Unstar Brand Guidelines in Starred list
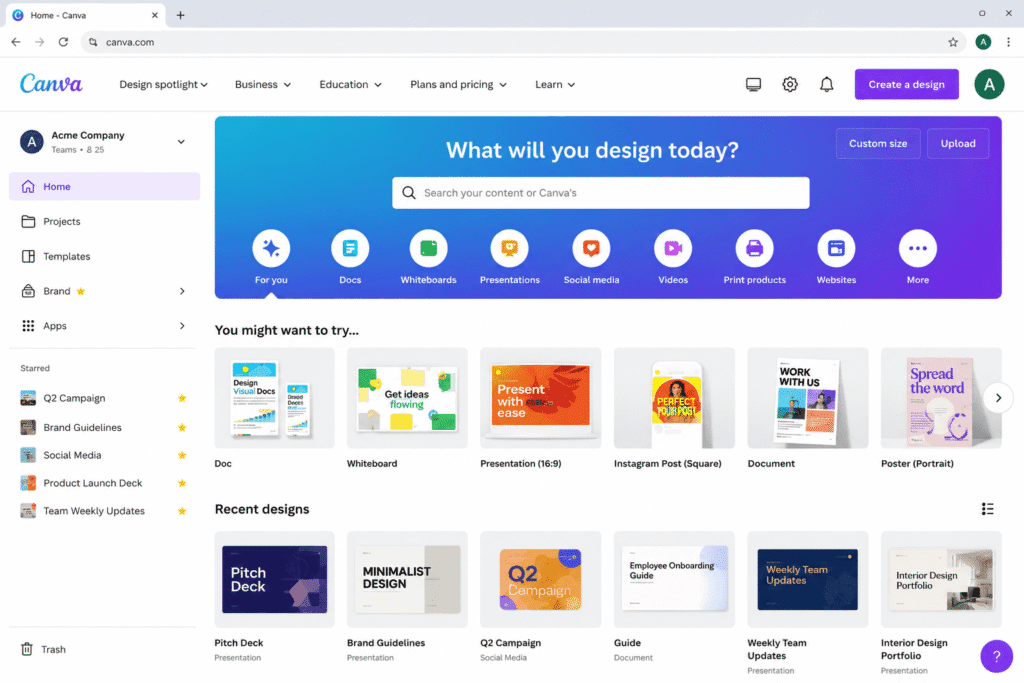 click(x=182, y=427)
